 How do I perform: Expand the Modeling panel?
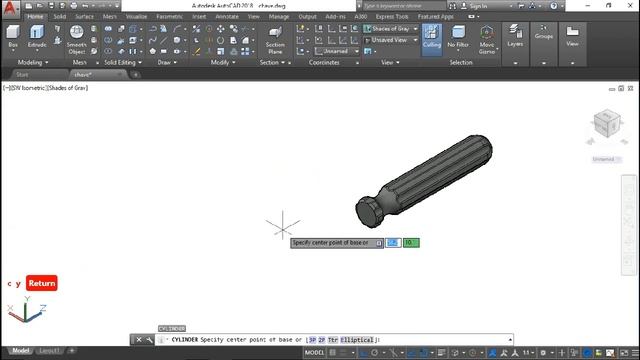coord(33,62)
